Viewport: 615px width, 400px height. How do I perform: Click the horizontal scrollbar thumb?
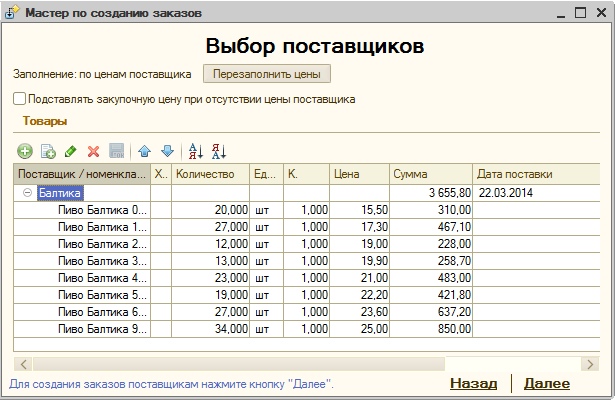pos(239,364)
